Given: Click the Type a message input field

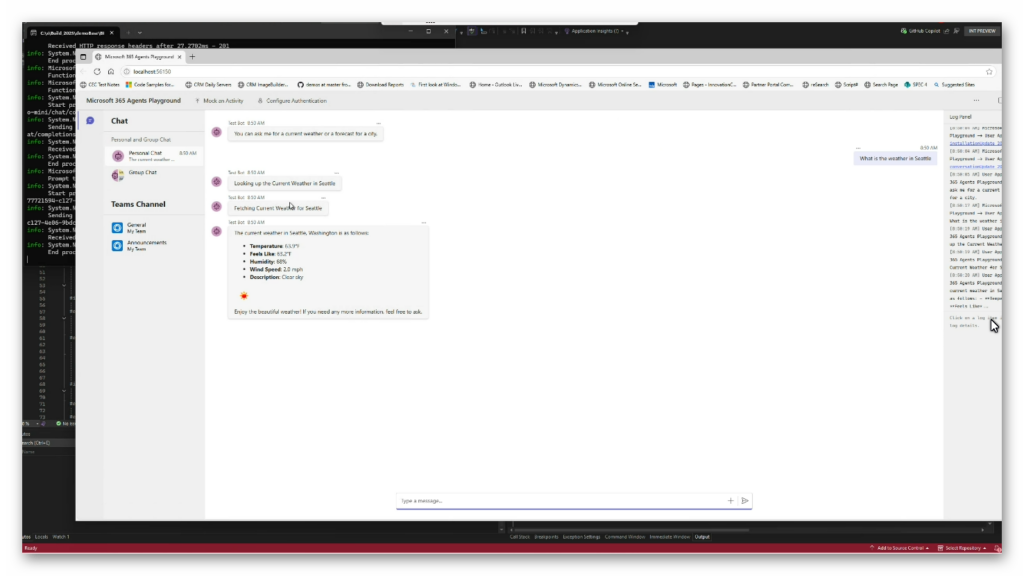Looking at the screenshot, I should point(560,501).
